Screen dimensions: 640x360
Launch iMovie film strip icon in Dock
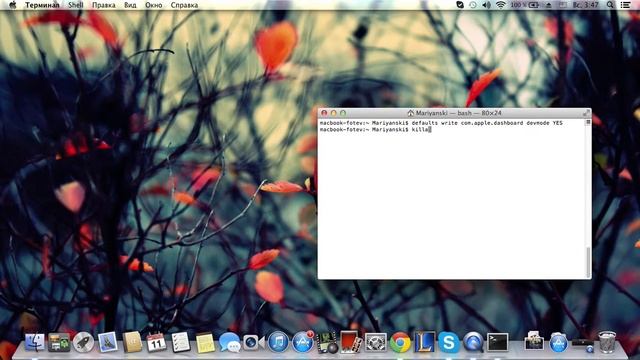[327, 342]
